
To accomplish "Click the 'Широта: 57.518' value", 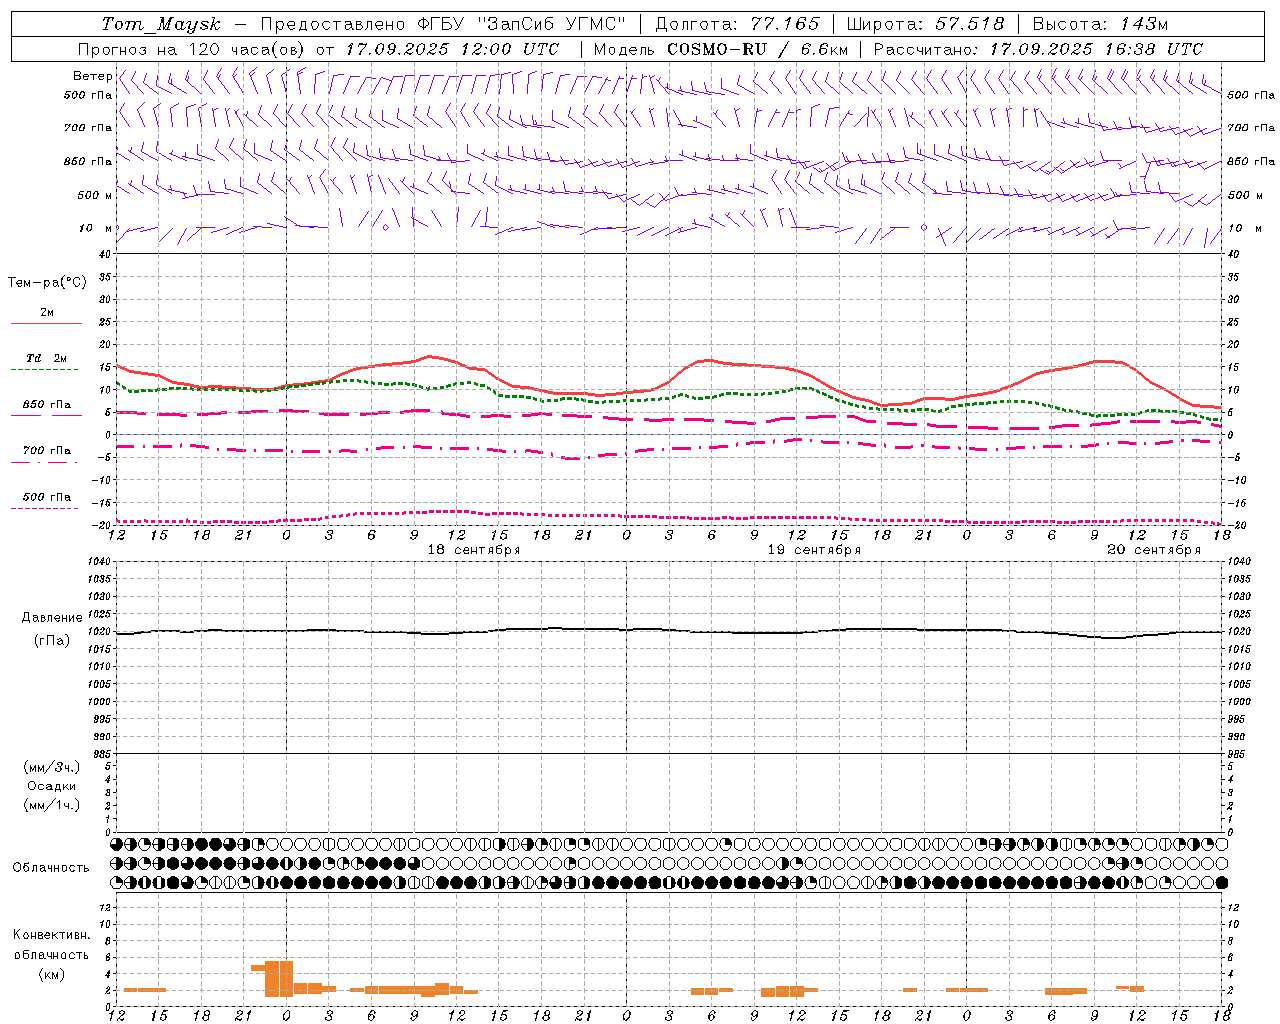I will [925, 24].
